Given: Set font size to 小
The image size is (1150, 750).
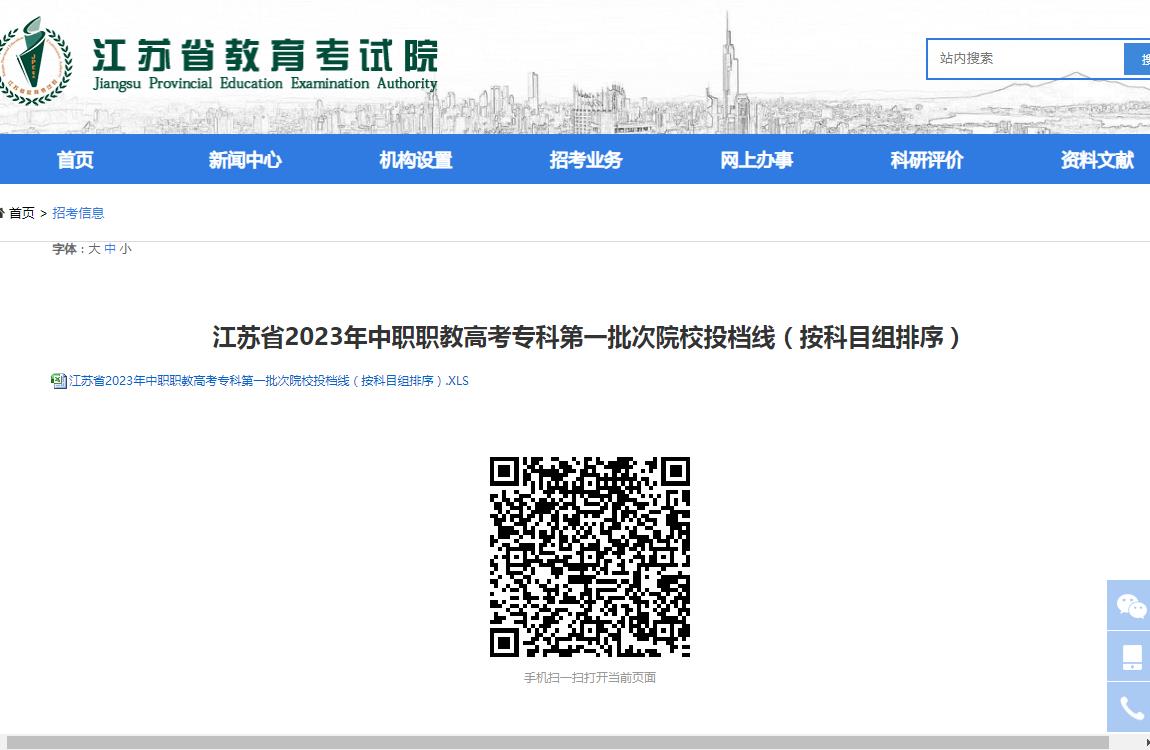Looking at the screenshot, I should tap(125, 249).
